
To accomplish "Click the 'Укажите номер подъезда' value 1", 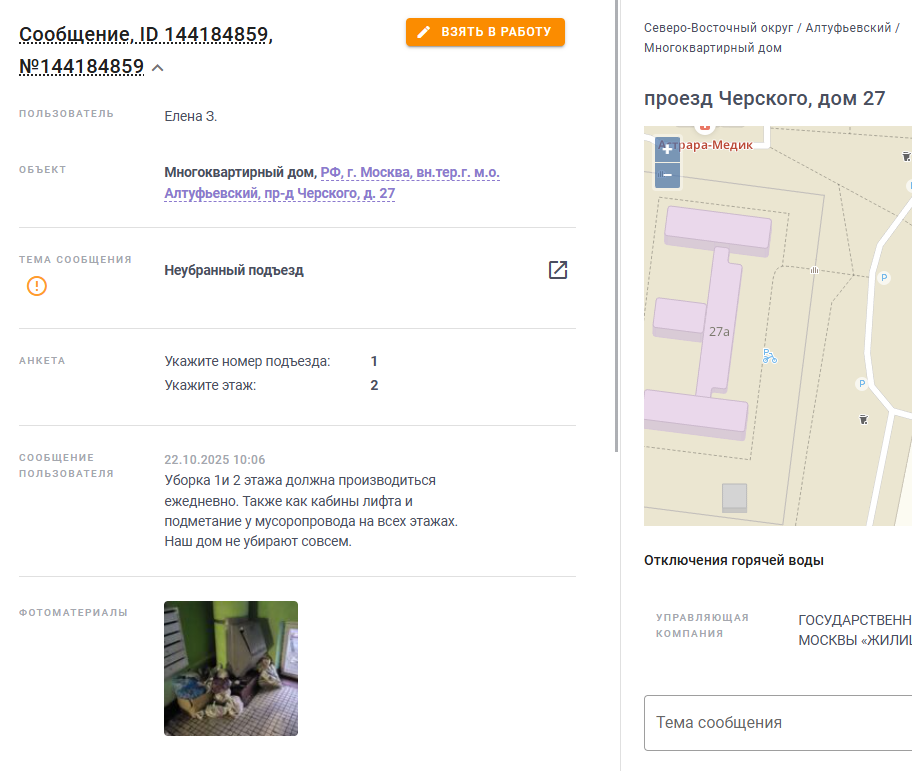I will coord(374,362).
